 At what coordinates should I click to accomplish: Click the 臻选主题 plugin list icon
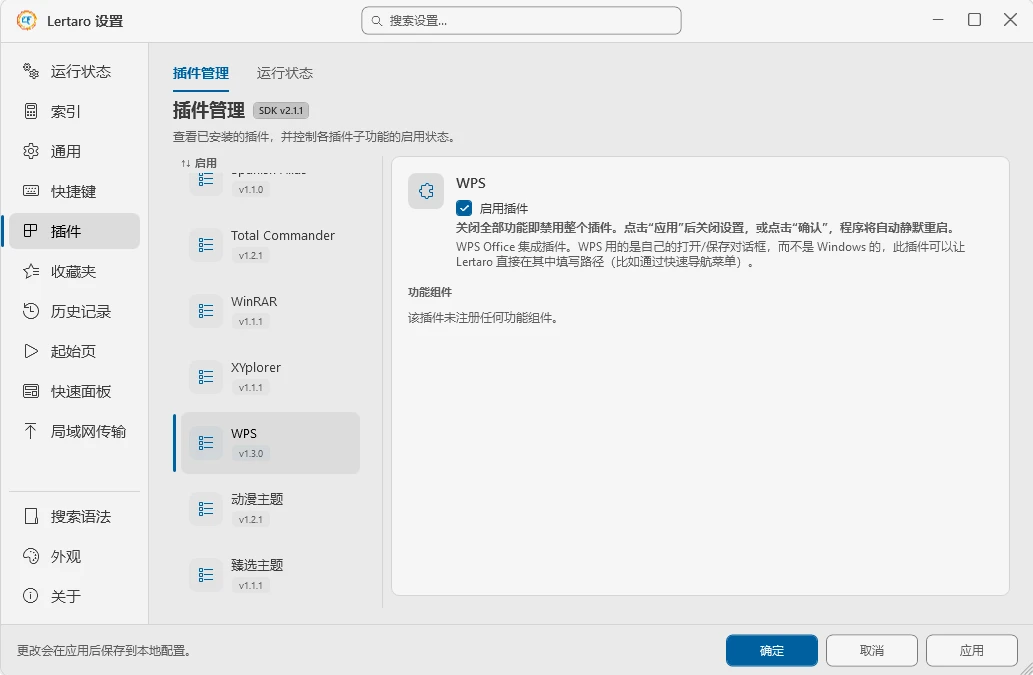point(206,575)
